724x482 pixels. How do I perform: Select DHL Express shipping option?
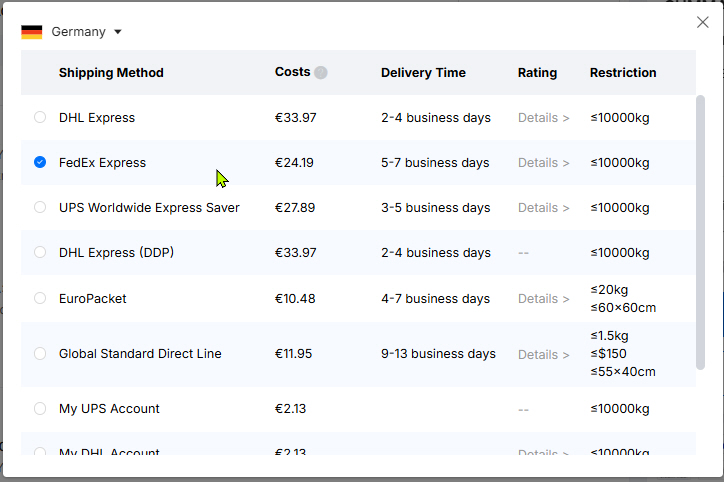coord(40,117)
